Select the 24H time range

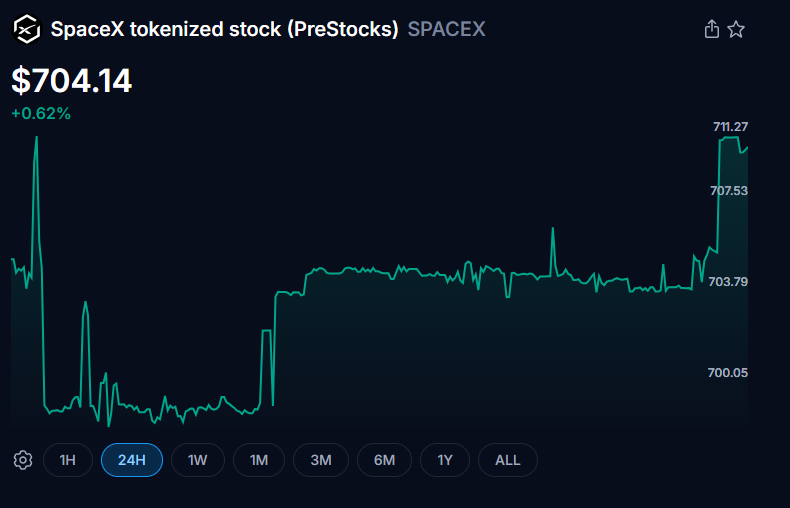coord(132,460)
